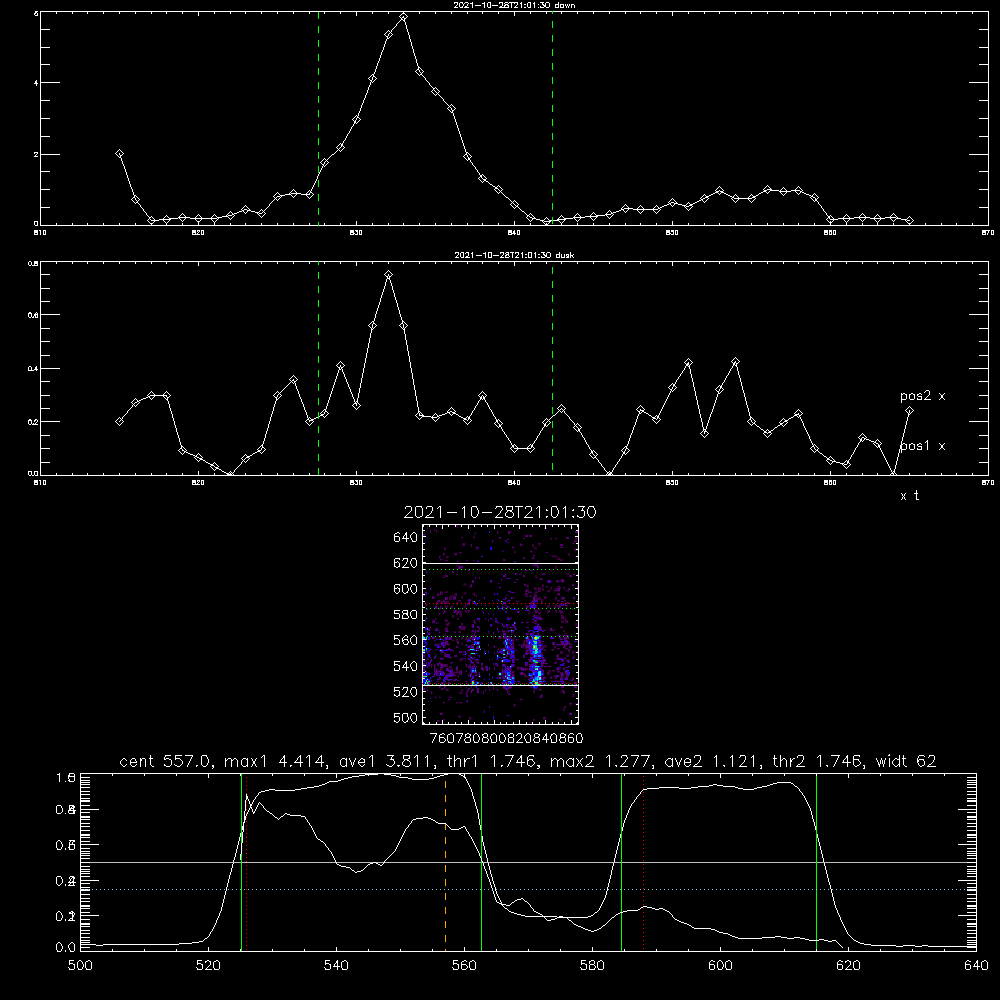Click the solid horizontal threshold line in bottom plot
Viewport: 1000px width, 1000px height.
click(528, 862)
